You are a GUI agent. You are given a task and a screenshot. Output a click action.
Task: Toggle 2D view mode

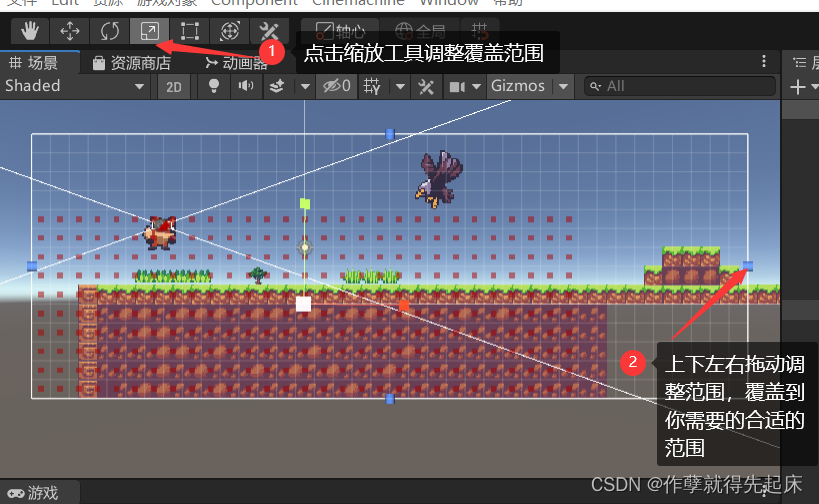tap(174, 87)
